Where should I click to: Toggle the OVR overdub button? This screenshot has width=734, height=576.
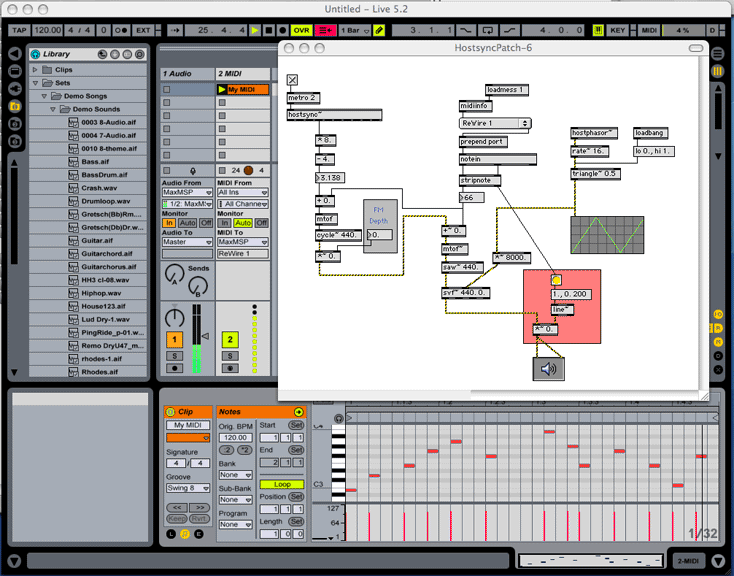click(301, 30)
